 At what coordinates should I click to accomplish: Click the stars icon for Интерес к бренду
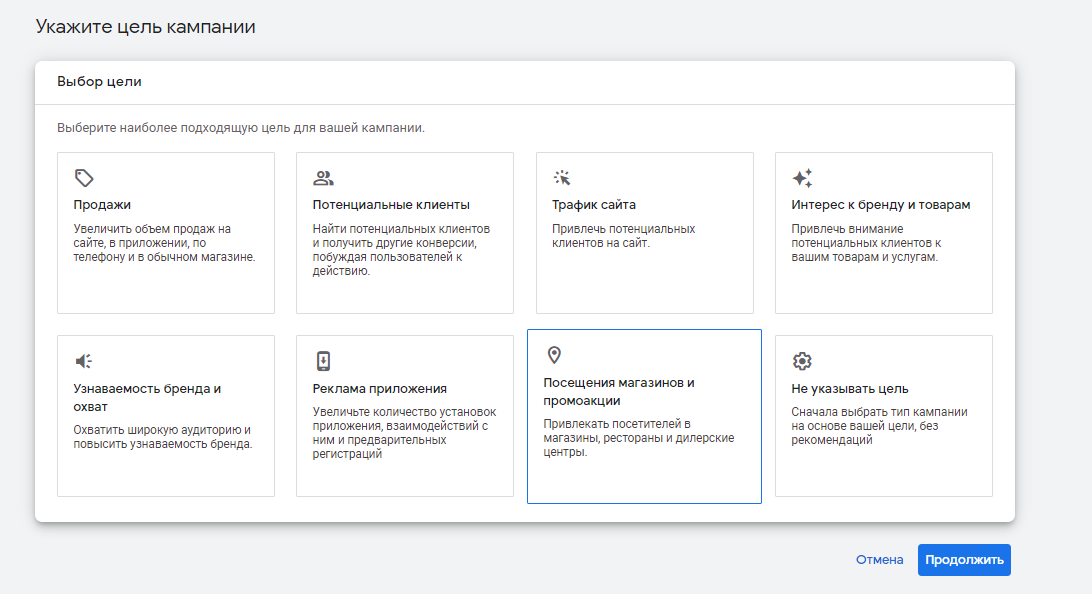[802, 178]
